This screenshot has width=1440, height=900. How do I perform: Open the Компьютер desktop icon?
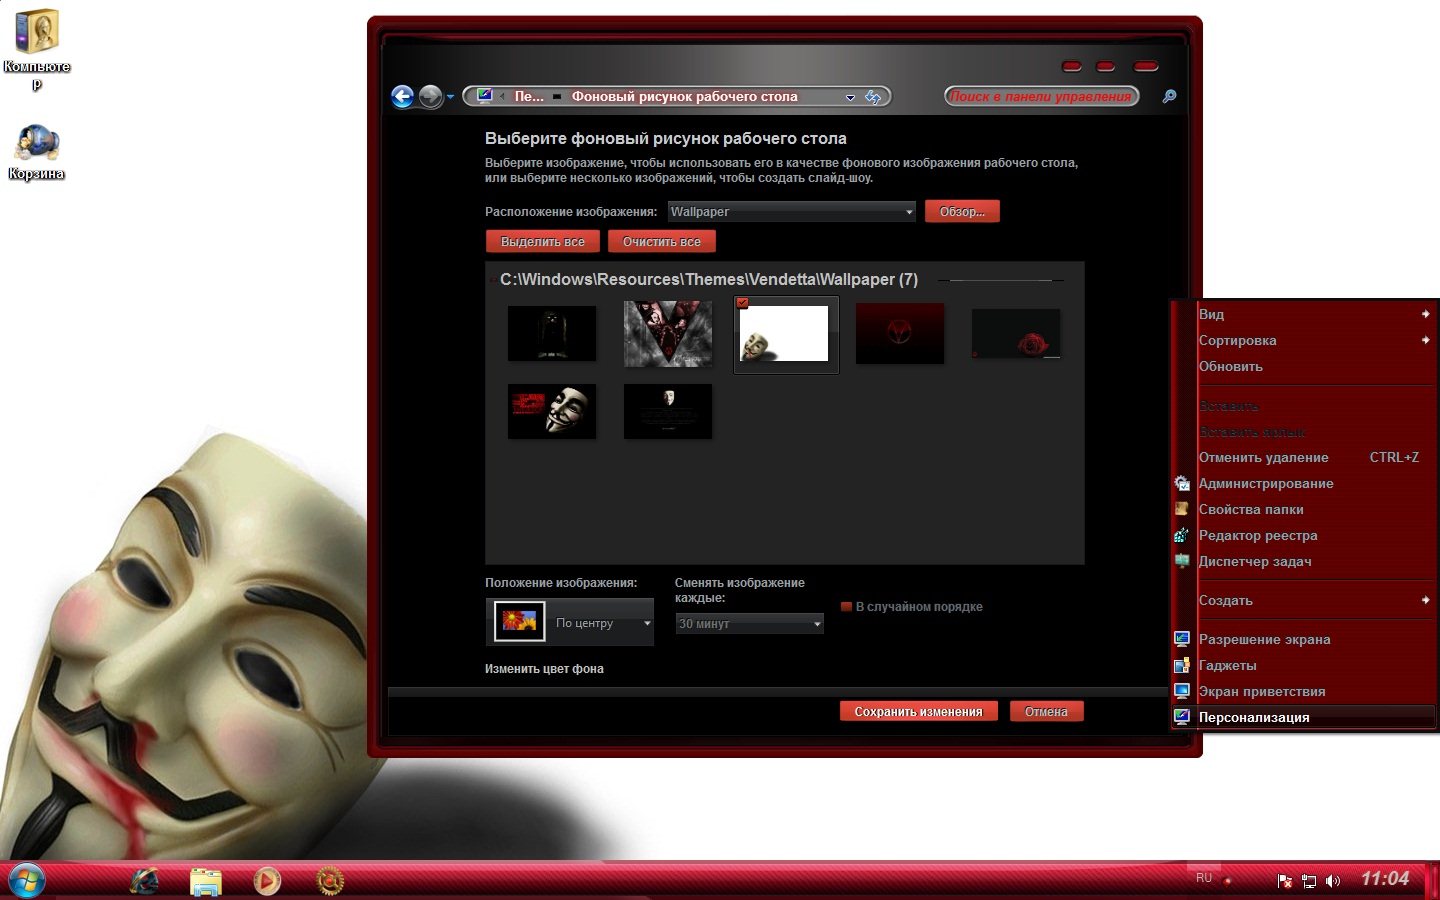[37, 33]
